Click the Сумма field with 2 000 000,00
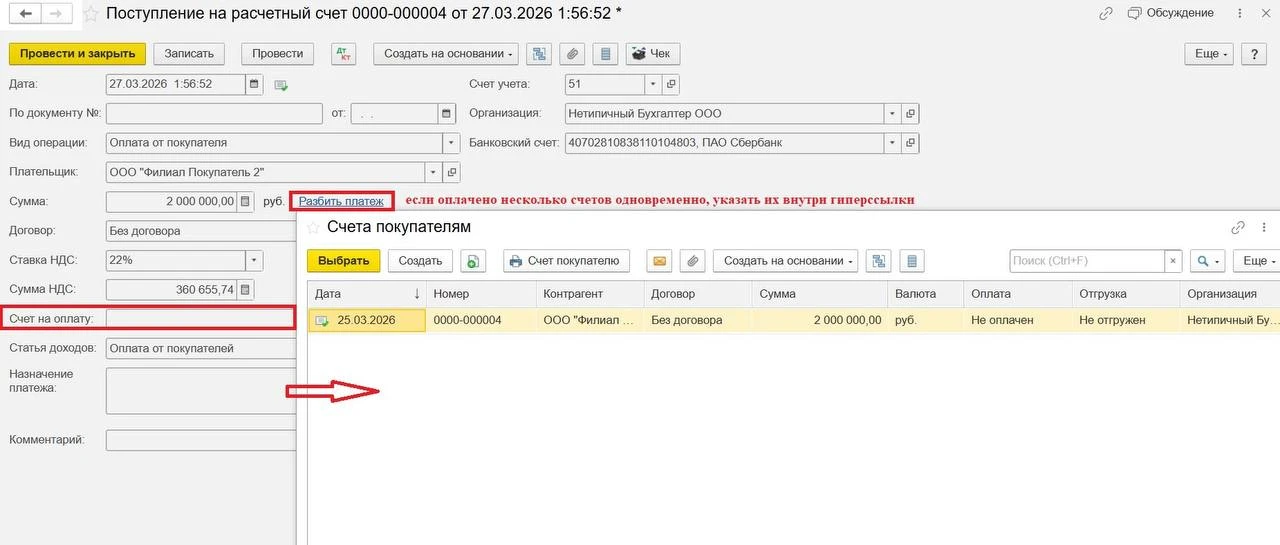This screenshot has height=545, width=1280. 171,201
